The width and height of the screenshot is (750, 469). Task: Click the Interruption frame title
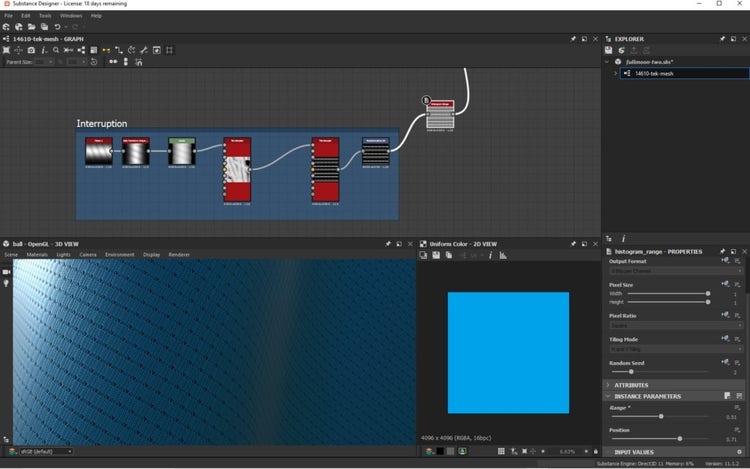[102, 123]
